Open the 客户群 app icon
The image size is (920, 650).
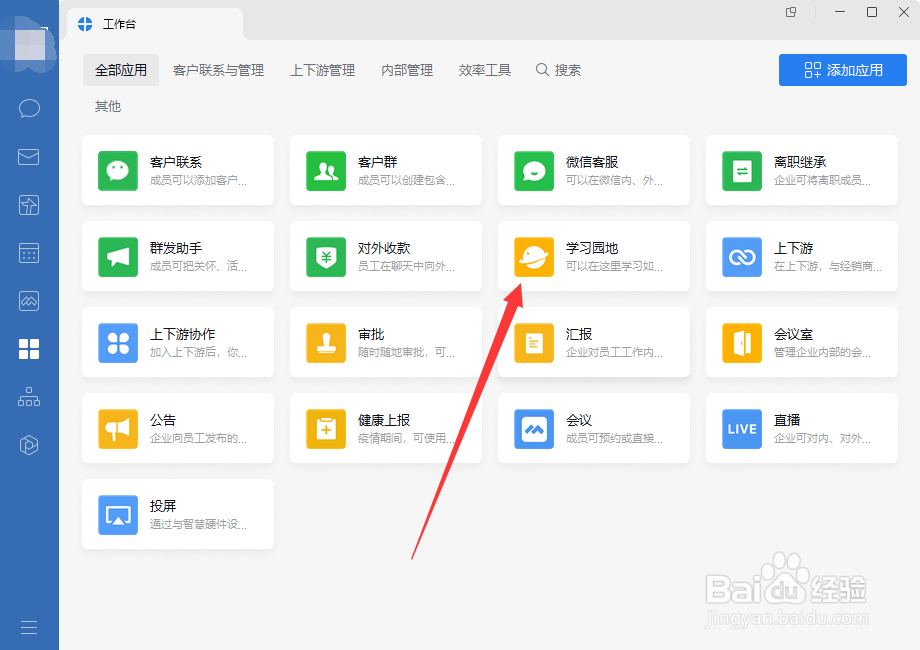326,171
